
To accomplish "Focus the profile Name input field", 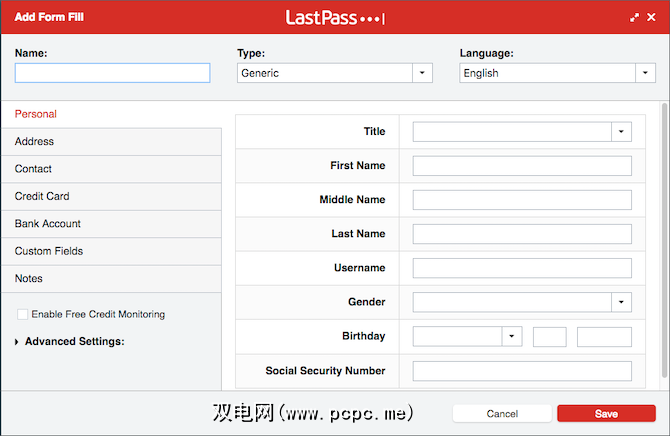I will click(112, 73).
